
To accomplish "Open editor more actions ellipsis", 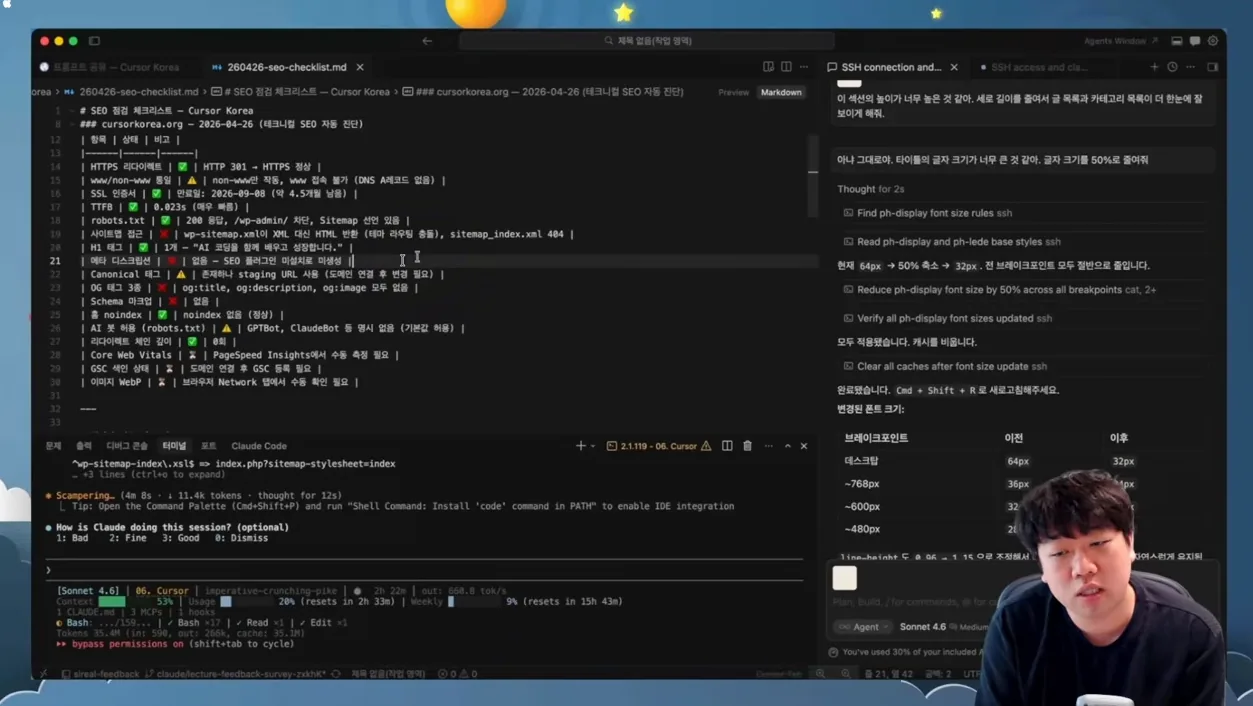I will [804, 67].
